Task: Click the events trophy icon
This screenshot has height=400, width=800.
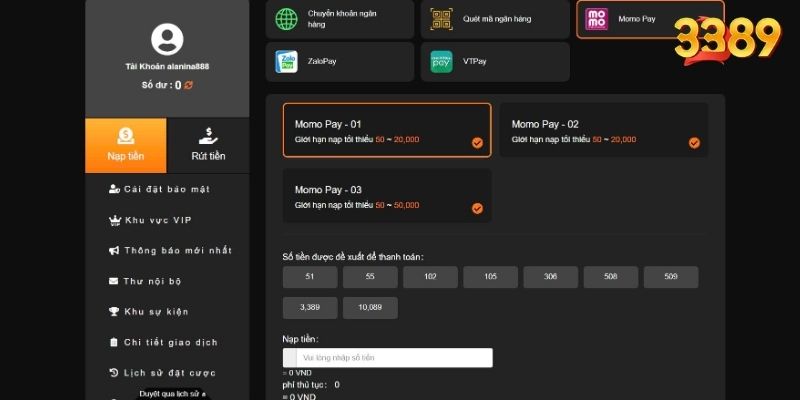Action: point(114,312)
